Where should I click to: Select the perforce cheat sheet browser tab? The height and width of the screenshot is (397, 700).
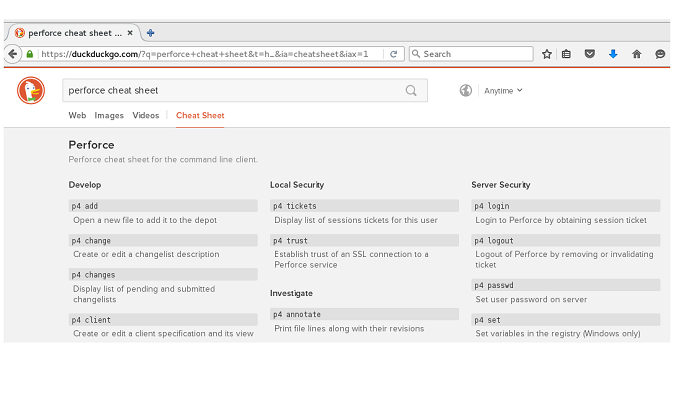[74, 33]
